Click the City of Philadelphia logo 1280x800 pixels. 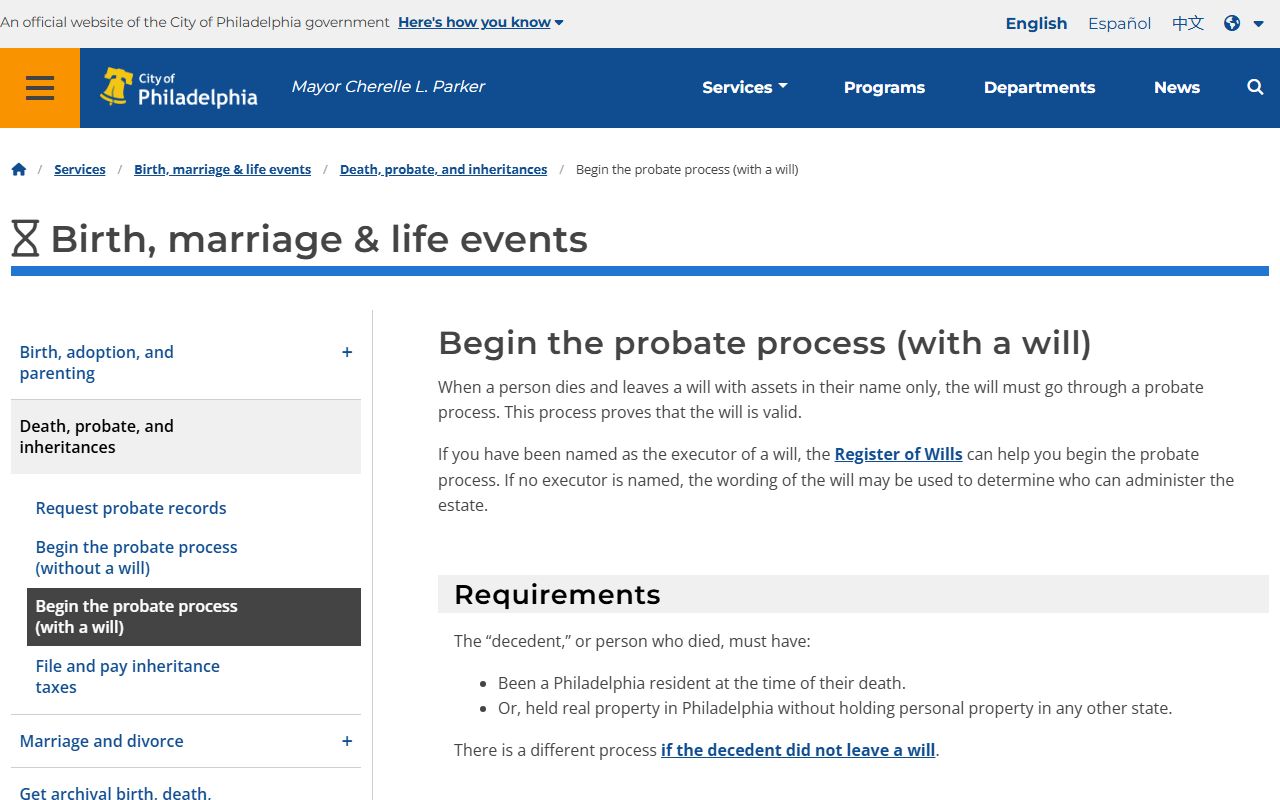pyautogui.click(x=179, y=87)
